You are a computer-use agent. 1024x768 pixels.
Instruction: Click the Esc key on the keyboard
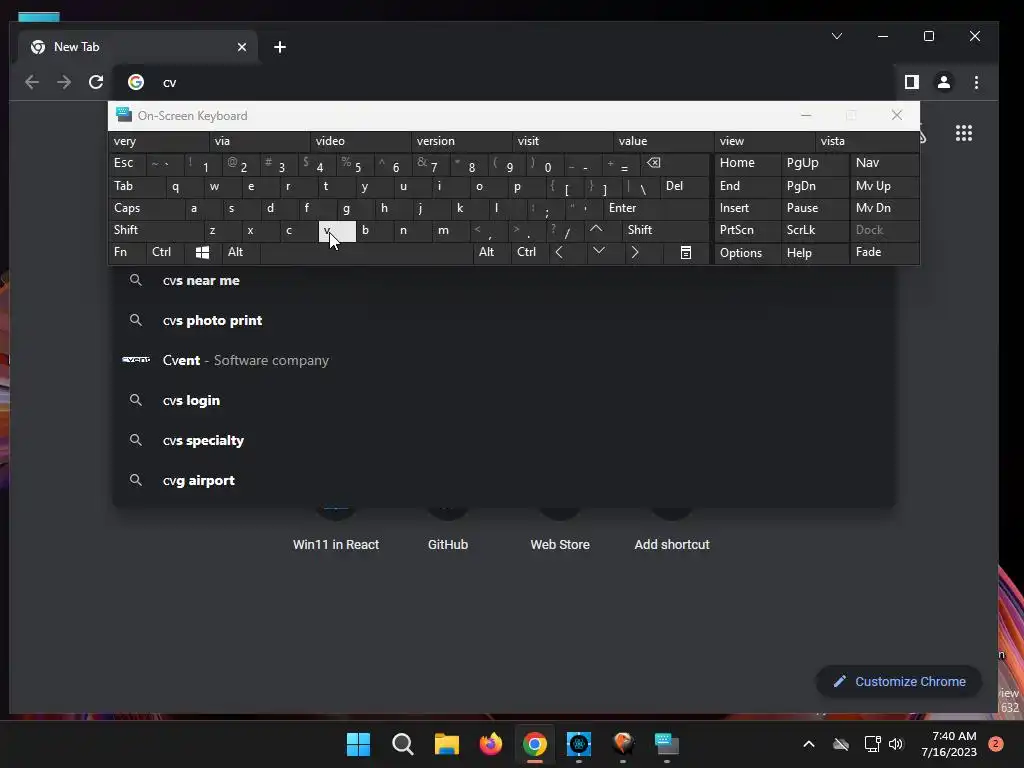pyautogui.click(x=127, y=163)
